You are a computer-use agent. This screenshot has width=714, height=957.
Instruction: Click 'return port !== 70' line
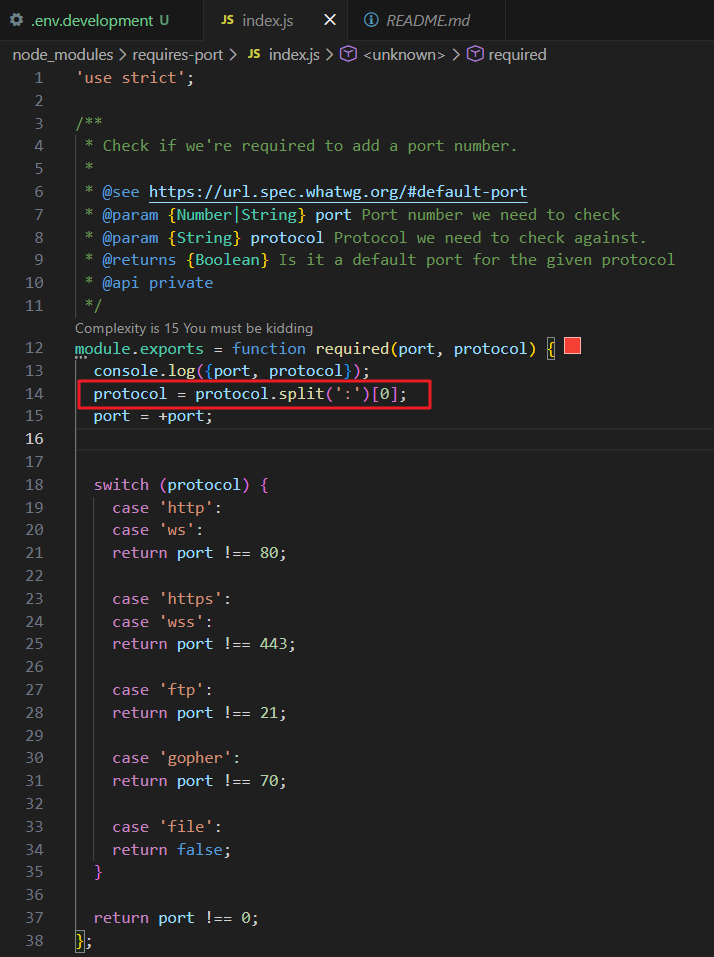click(199, 781)
